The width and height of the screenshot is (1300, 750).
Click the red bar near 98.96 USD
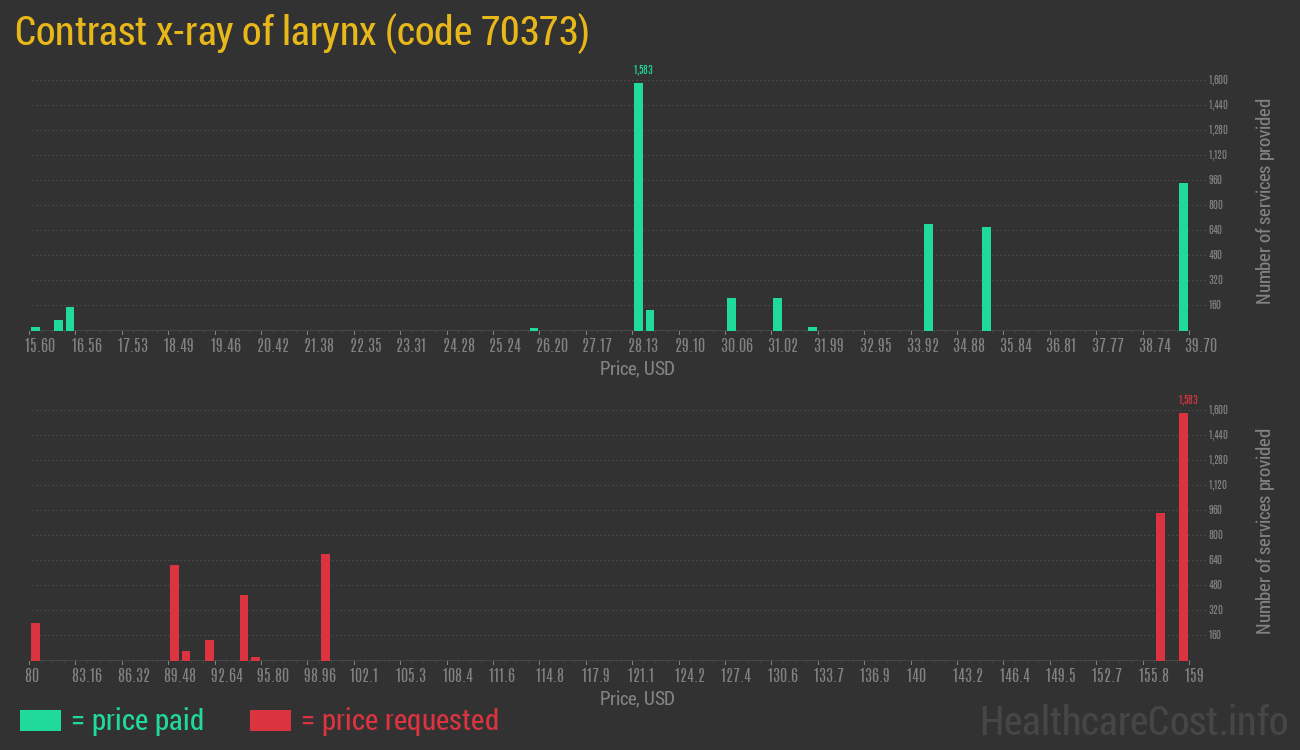point(325,607)
